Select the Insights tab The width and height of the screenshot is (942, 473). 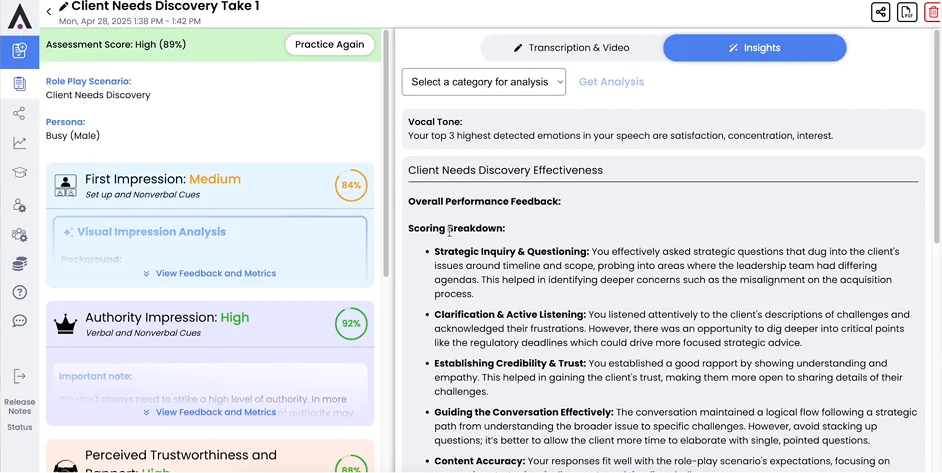coord(754,48)
